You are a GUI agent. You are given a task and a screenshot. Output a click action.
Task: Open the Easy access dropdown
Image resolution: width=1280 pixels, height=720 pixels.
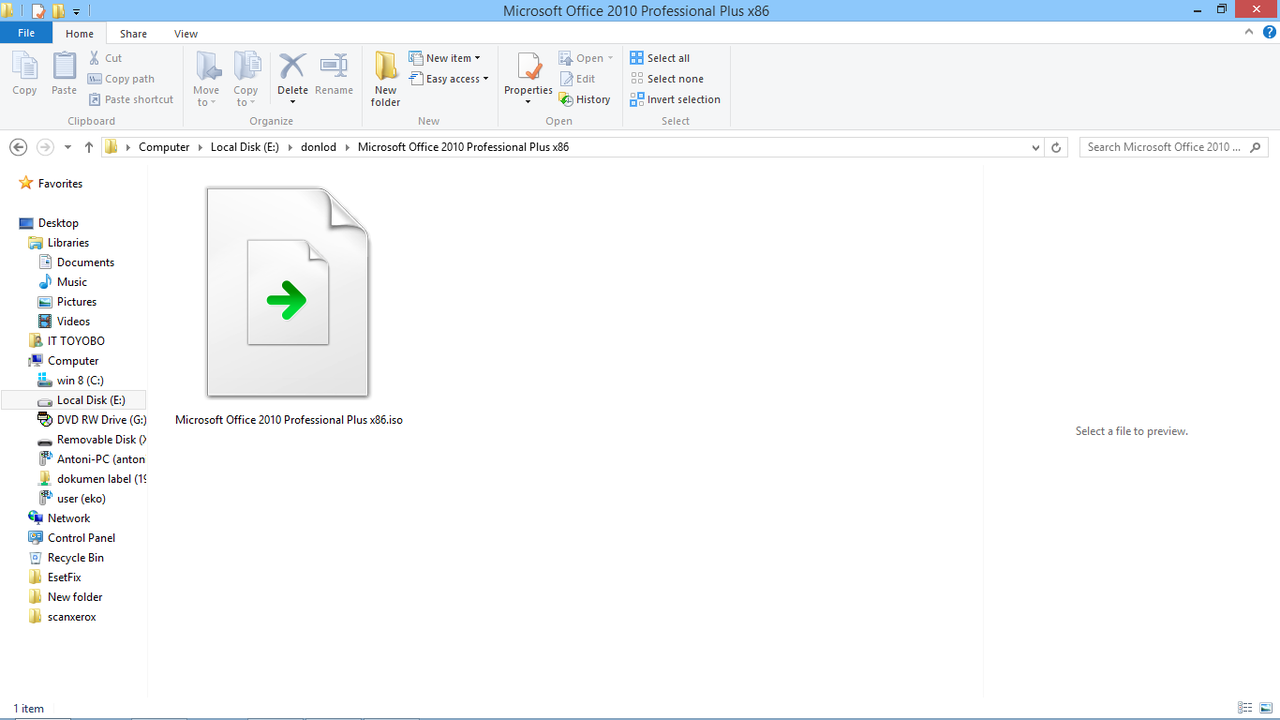tap(449, 79)
